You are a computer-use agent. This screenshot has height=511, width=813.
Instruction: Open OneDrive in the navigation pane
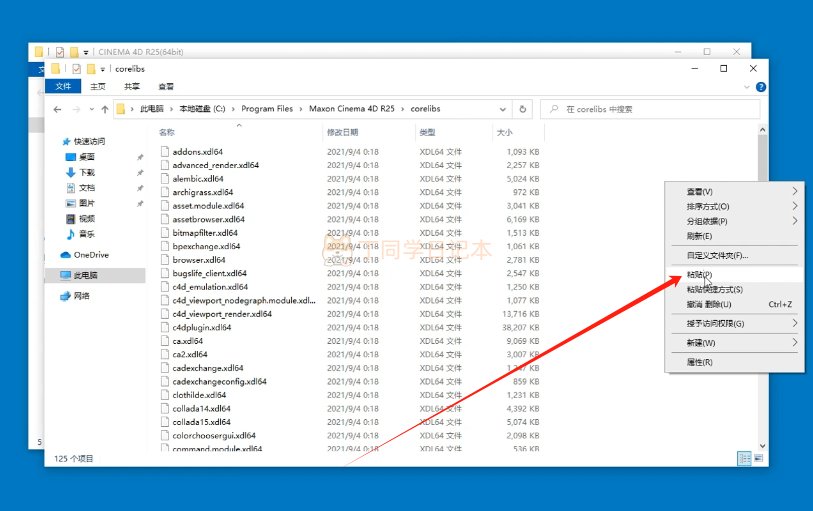[x=90, y=255]
